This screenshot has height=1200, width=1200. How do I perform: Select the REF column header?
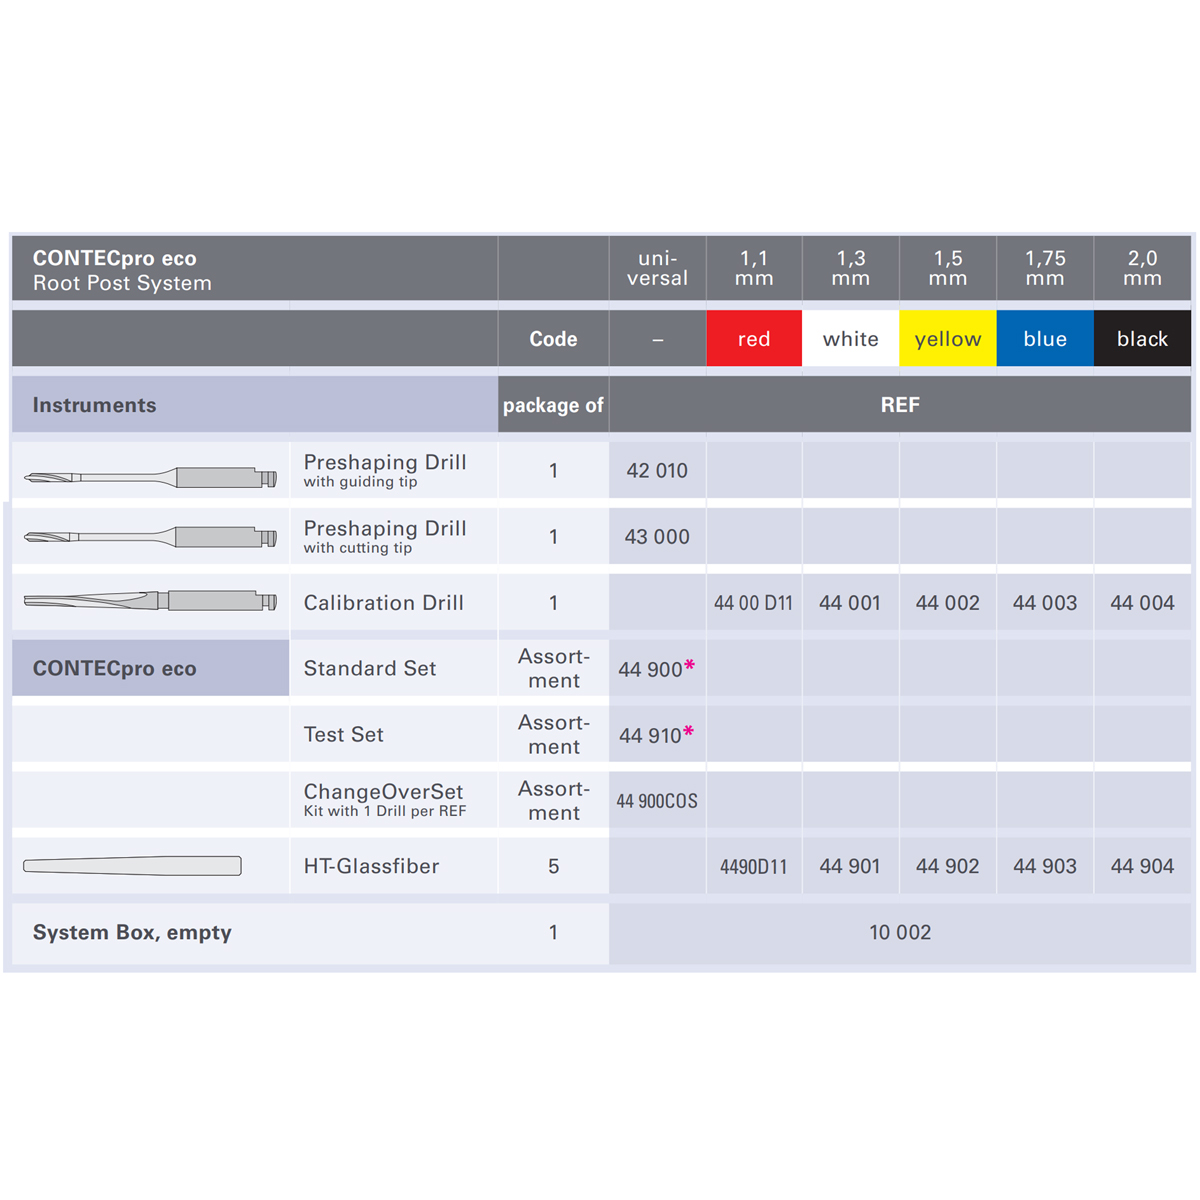899,405
